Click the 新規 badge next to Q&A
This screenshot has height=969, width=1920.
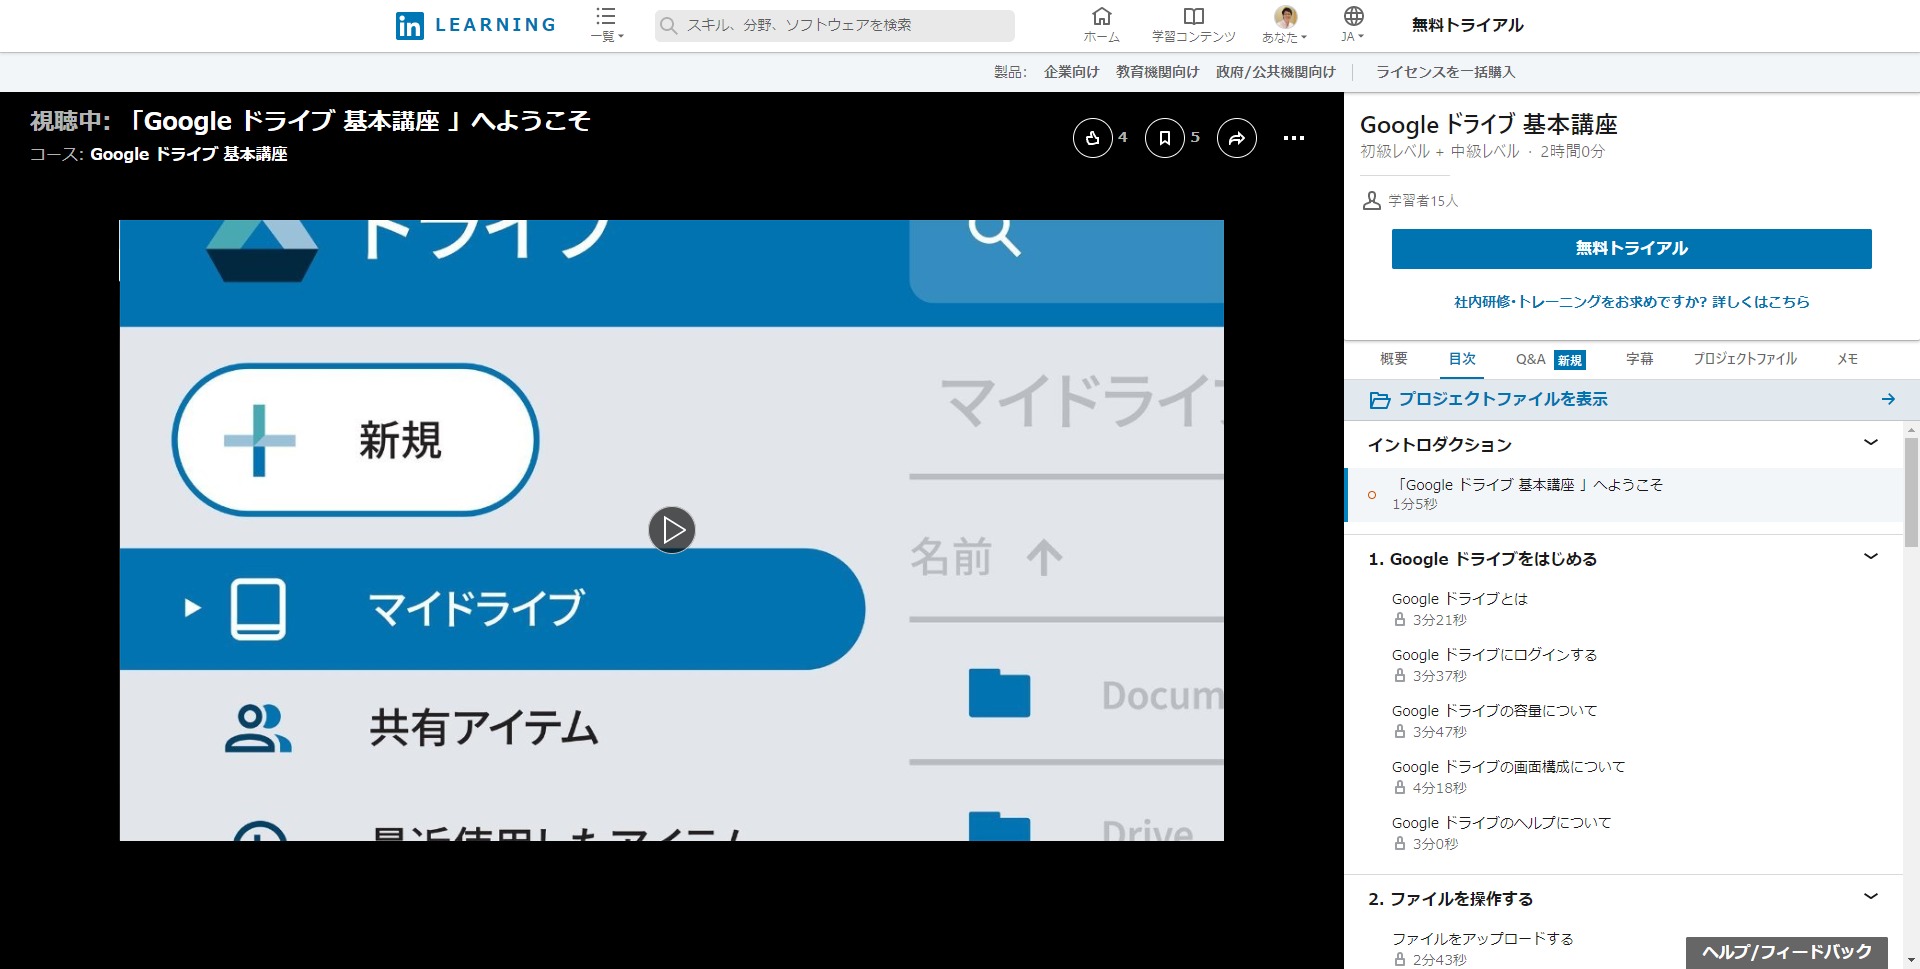[1570, 360]
